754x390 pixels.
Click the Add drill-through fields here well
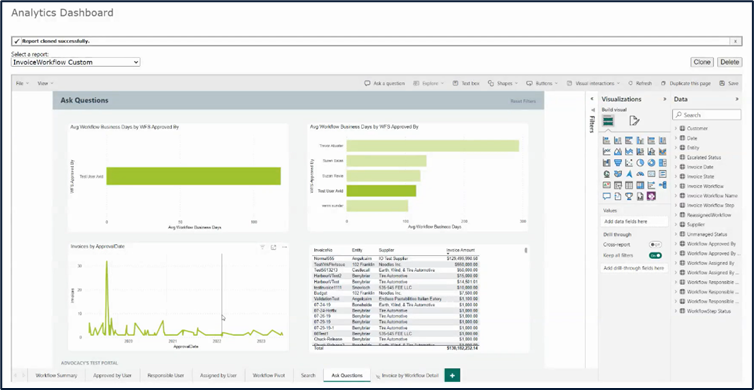634,268
